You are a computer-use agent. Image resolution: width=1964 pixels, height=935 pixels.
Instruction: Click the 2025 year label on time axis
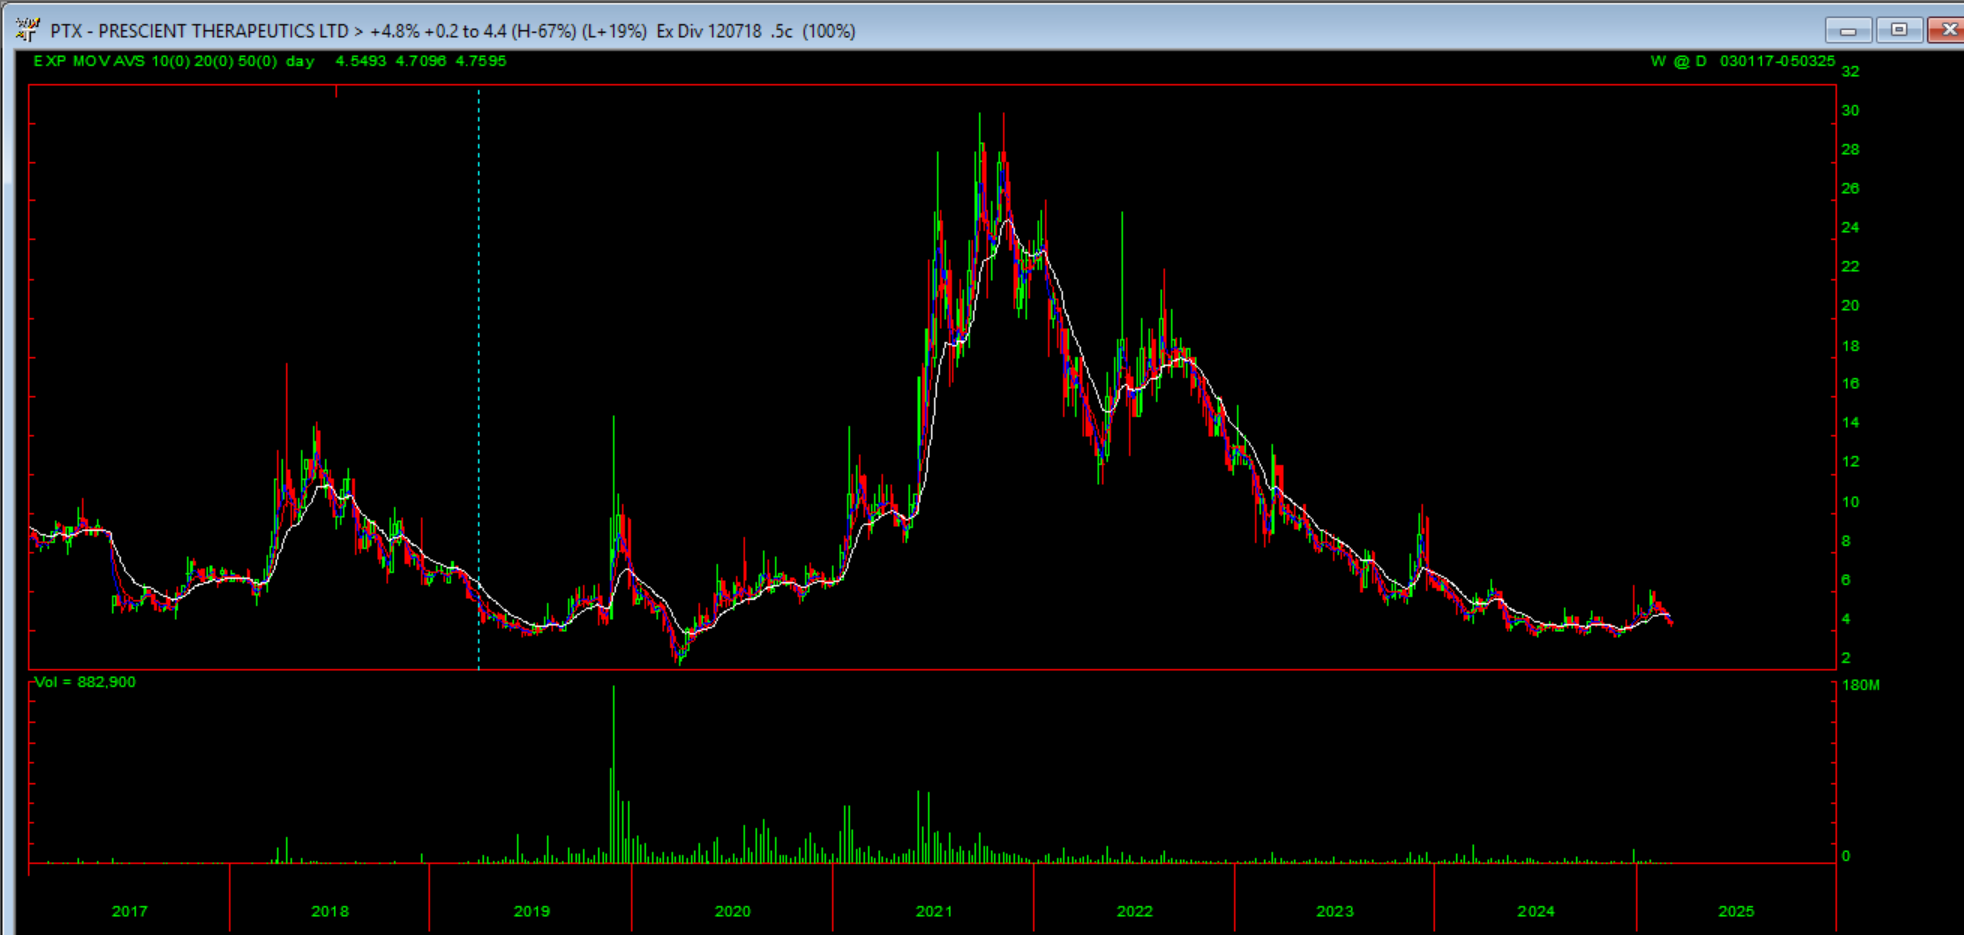pyautogui.click(x=1736, y=911)
